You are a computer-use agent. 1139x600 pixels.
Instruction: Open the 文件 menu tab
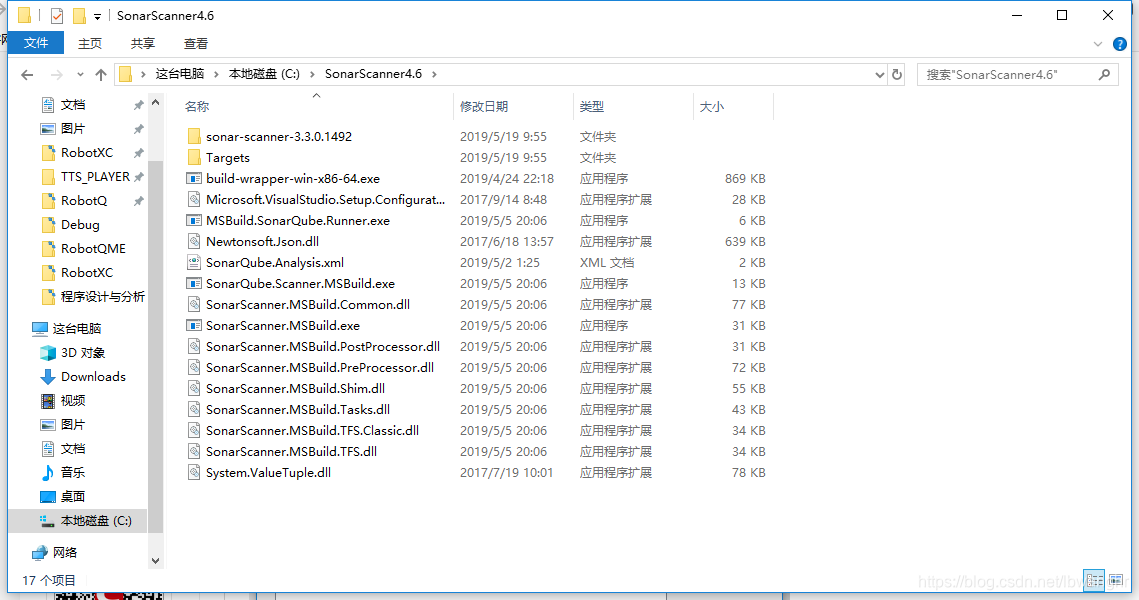tap(36, 43)
